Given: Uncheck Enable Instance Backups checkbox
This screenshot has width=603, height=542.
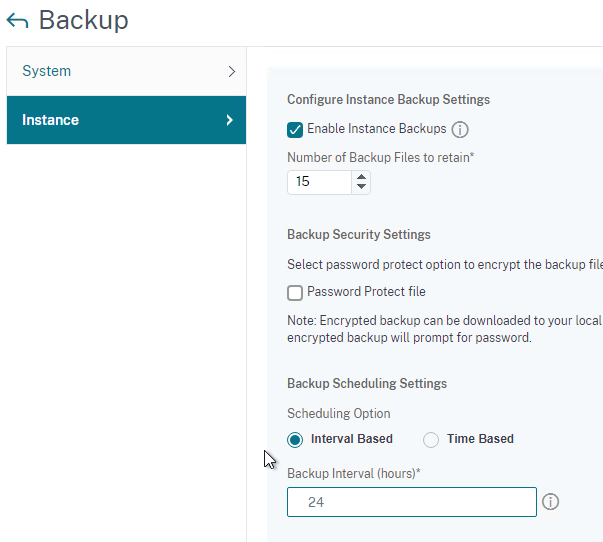Looking at the screenshot, I should 295,130.
